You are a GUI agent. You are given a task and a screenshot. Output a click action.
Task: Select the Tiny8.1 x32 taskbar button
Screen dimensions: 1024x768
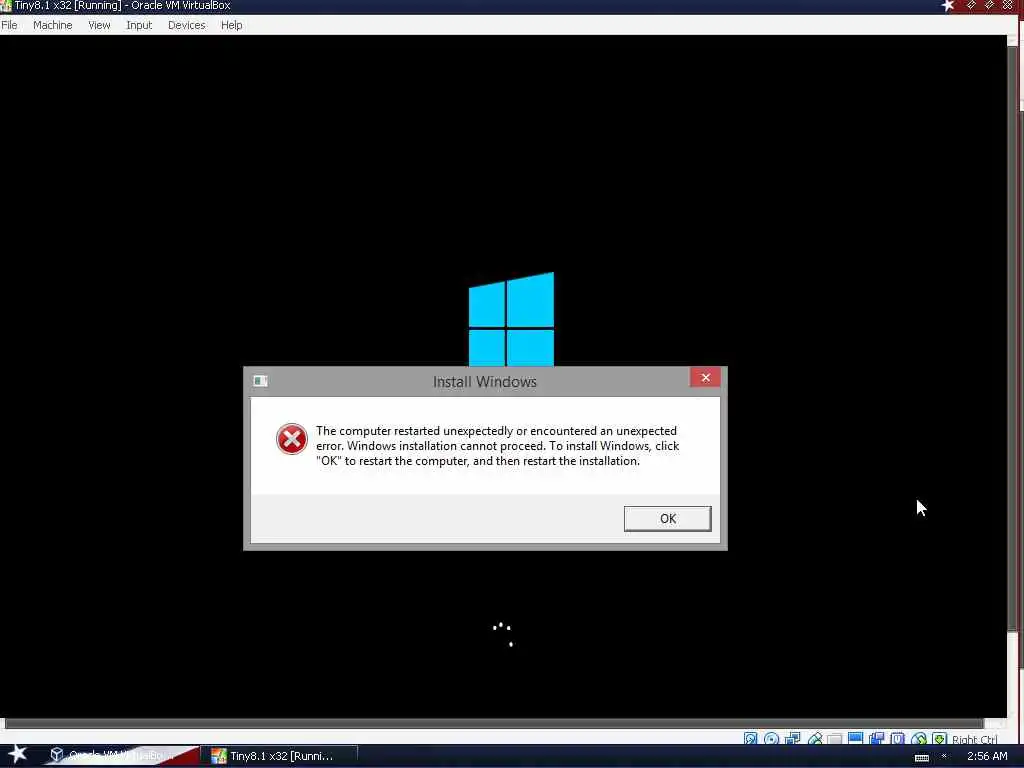point(280,756)
